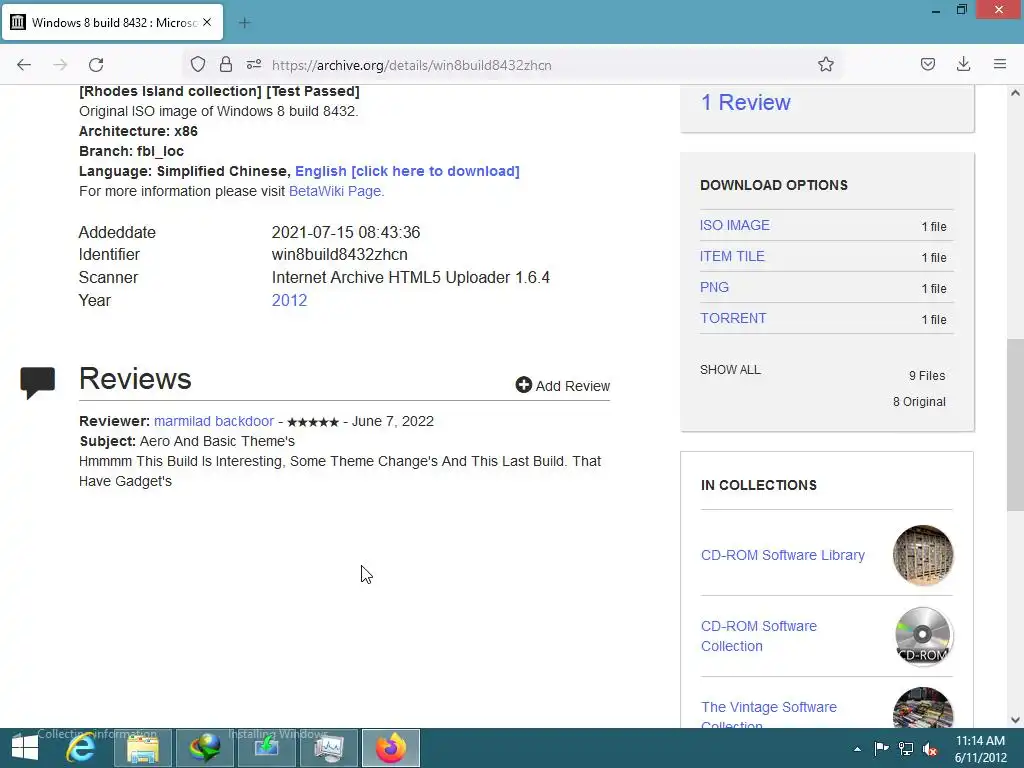View site security padlock information

click(x=226, y=65)
